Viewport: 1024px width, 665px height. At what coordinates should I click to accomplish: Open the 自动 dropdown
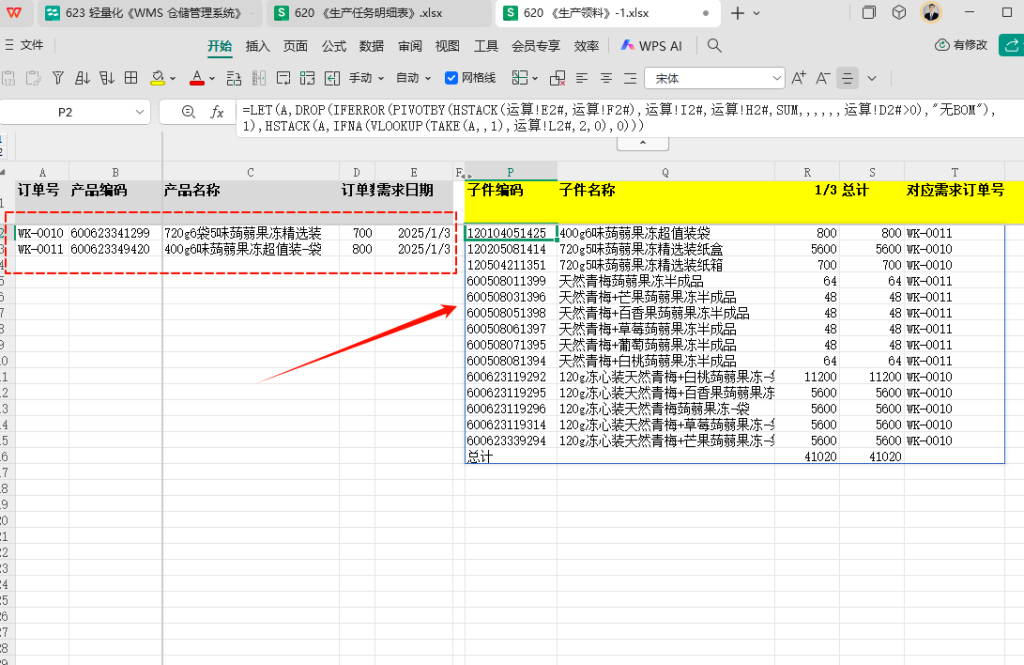[x=413, y=78]
